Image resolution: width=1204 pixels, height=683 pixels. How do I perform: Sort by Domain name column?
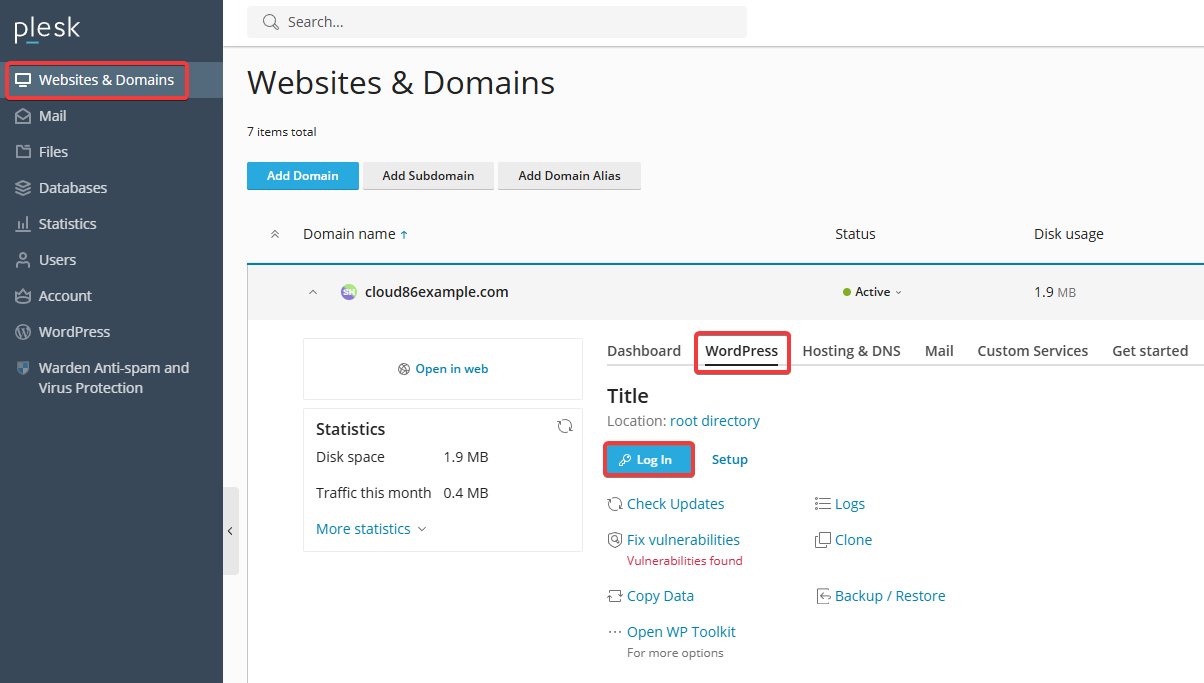point(355,234)
